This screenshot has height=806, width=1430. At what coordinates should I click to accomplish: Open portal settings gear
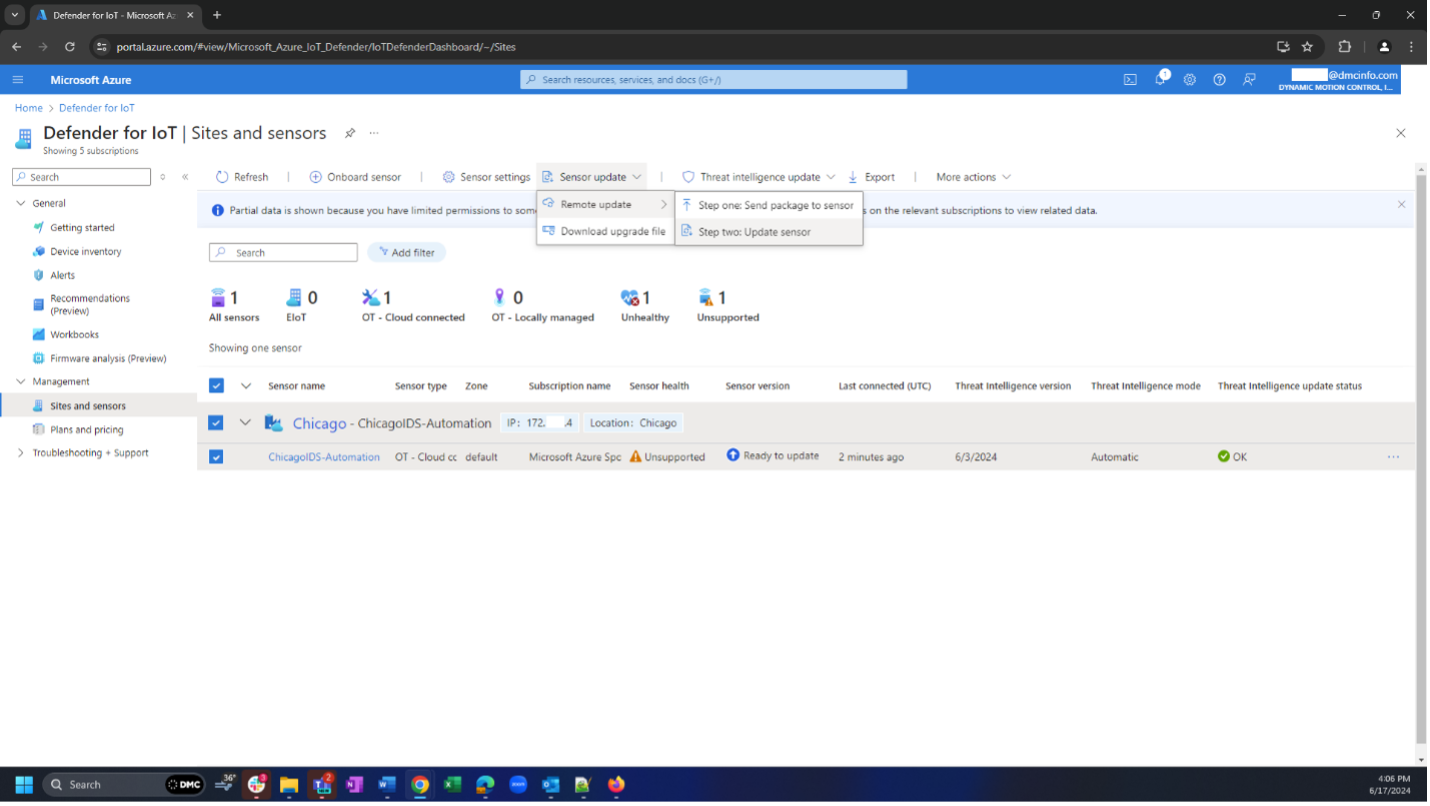point(1190,80)
